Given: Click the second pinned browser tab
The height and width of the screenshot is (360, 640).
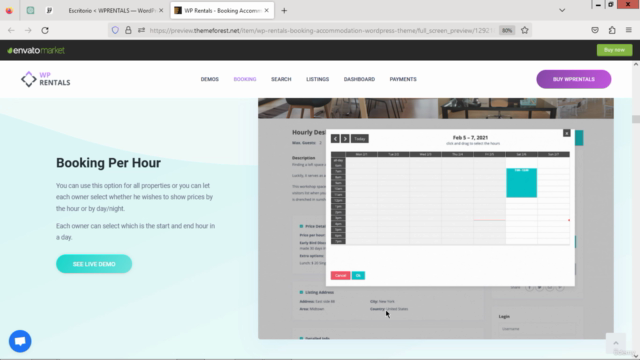Looking at the screenshot, I should [49, 11].
